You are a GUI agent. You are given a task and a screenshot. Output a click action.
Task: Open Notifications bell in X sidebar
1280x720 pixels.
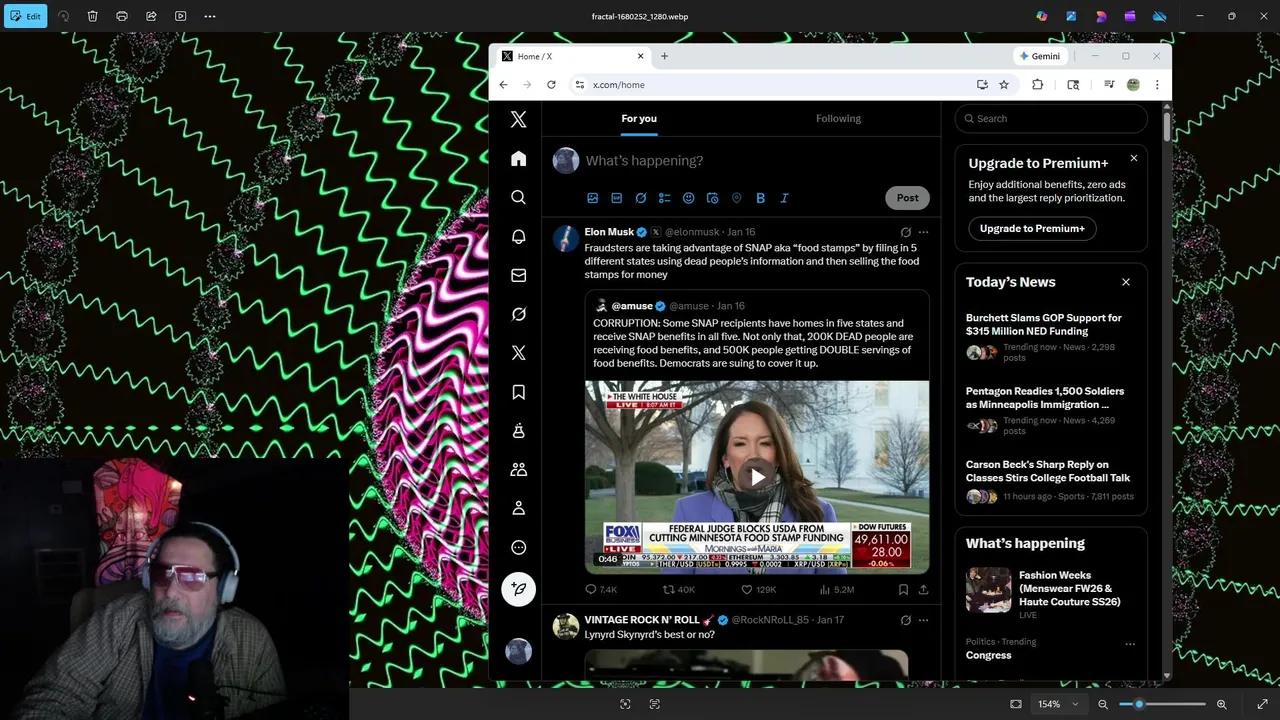pyautogui.click(x=518, y=237)
